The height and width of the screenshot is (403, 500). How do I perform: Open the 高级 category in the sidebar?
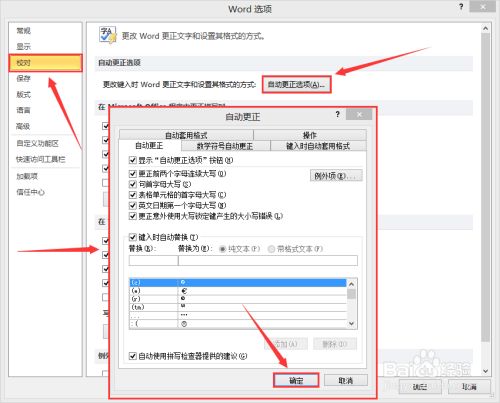[23, 126]
